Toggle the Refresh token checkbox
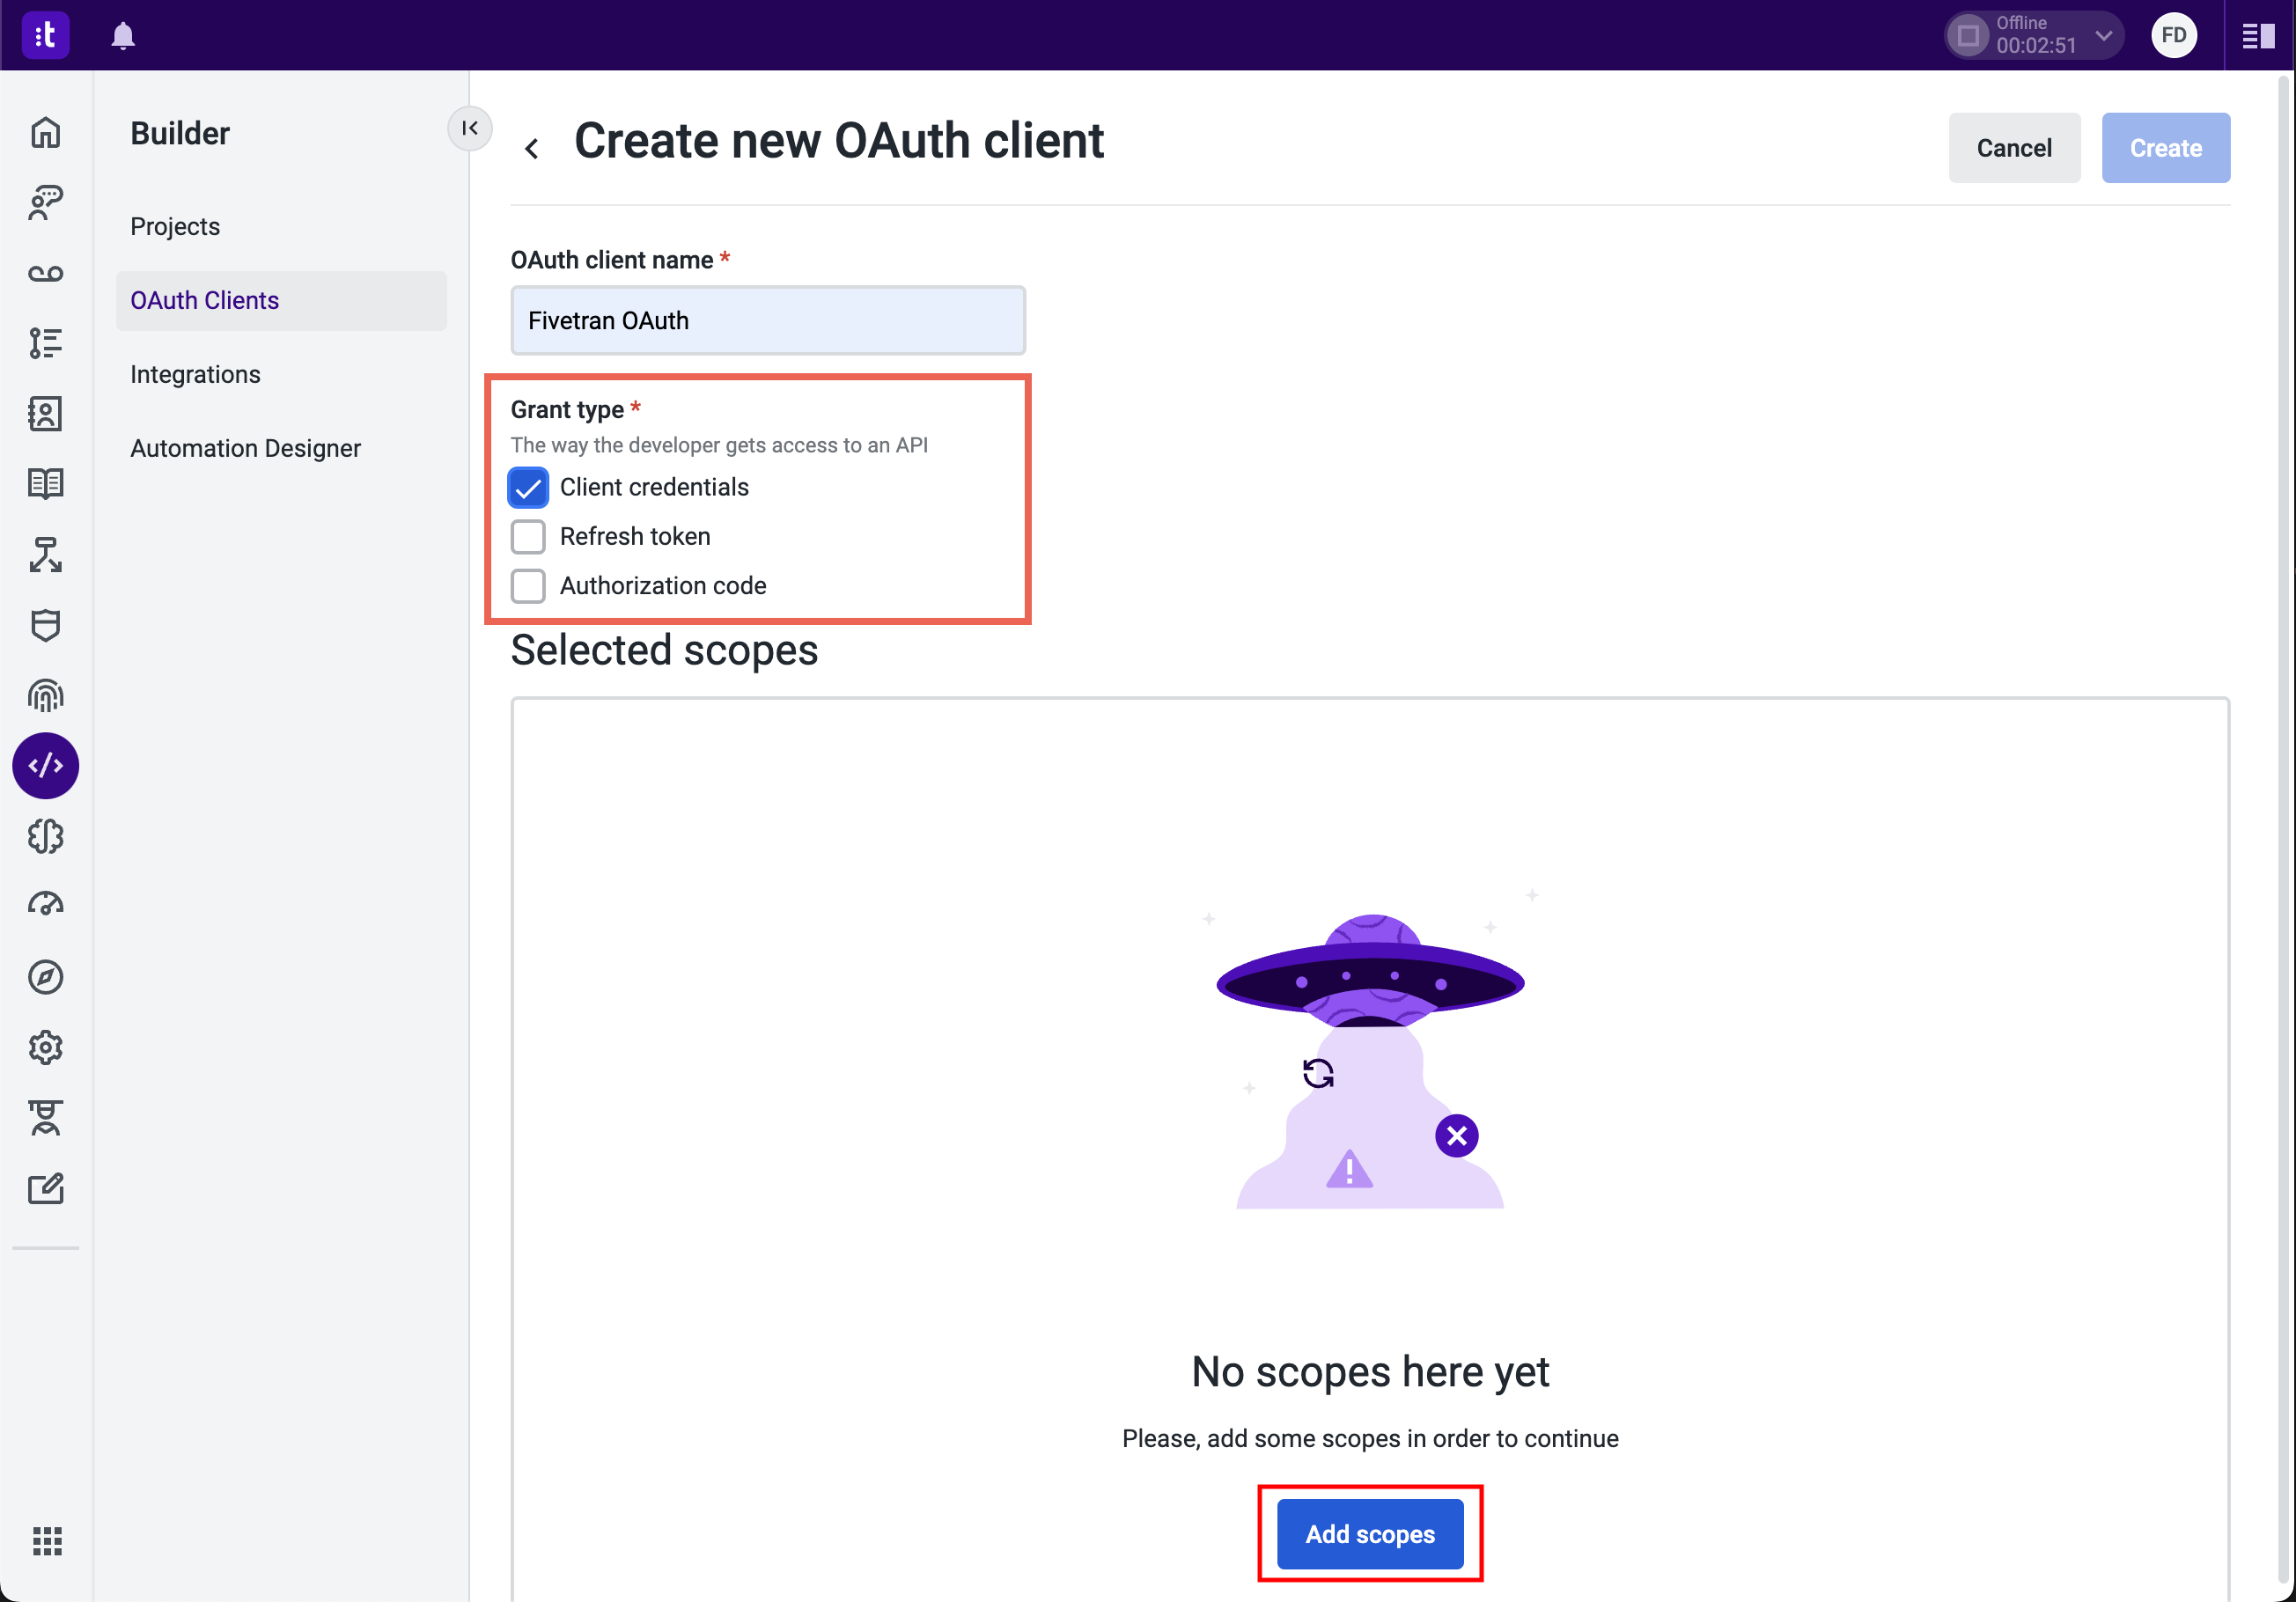This screenshot has height=1602, width=2296. coord(528,536)
